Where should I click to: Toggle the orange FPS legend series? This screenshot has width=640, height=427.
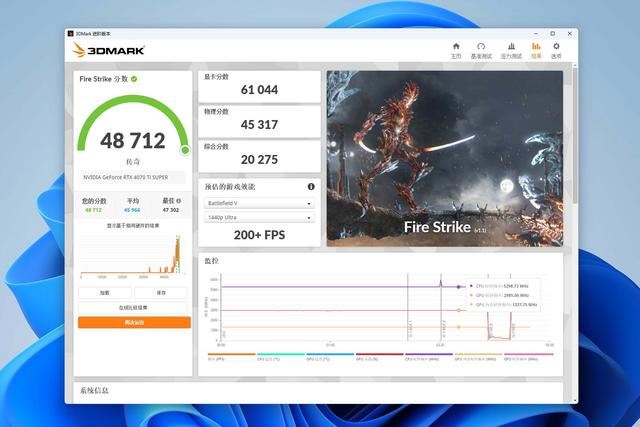pos(230,355)
